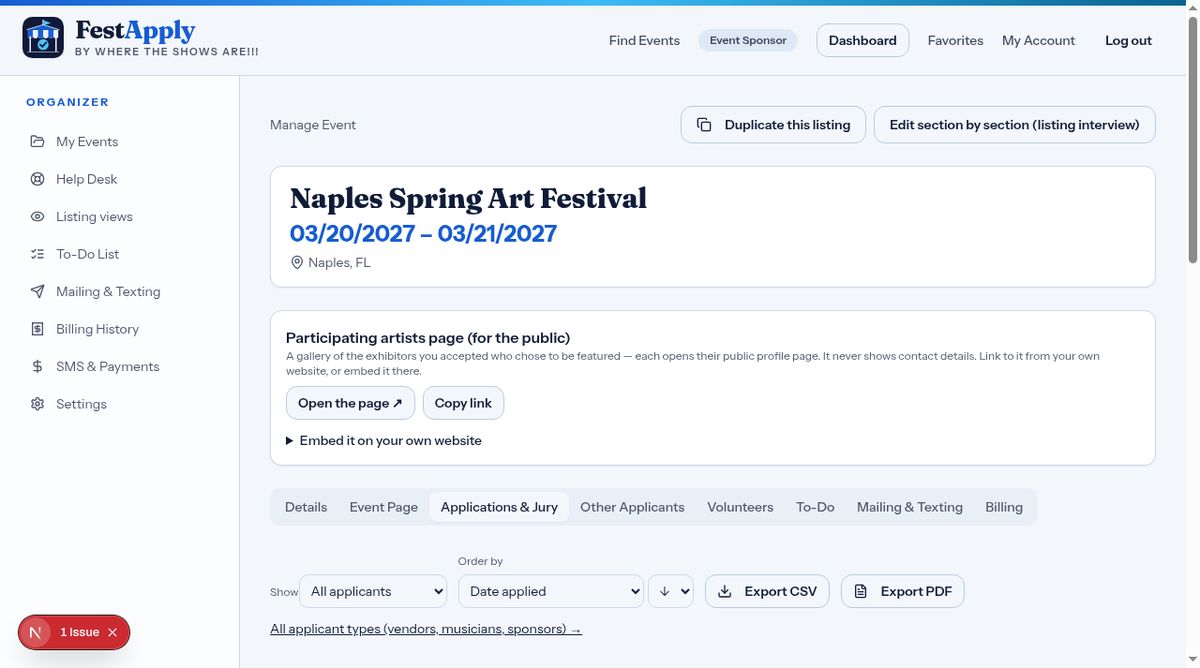Click the Naples, FL location text

tap(339, 263)
